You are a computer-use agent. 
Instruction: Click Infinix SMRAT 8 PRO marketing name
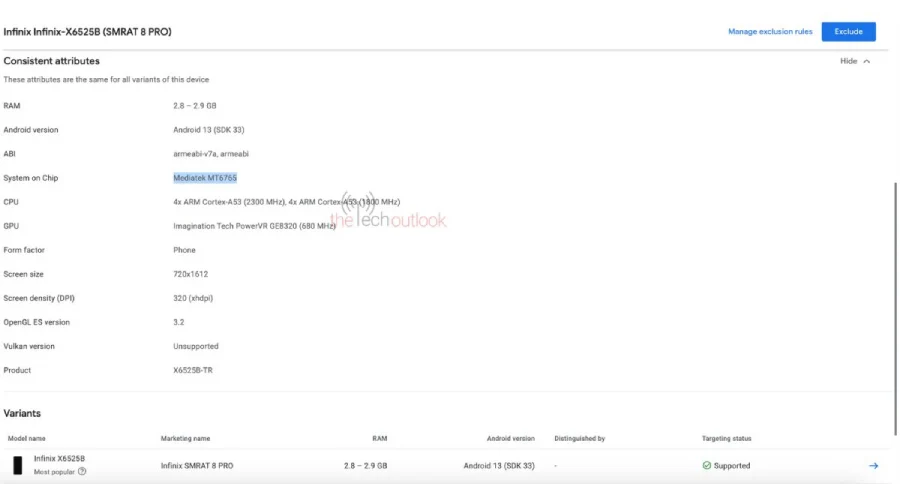point(197,466)
